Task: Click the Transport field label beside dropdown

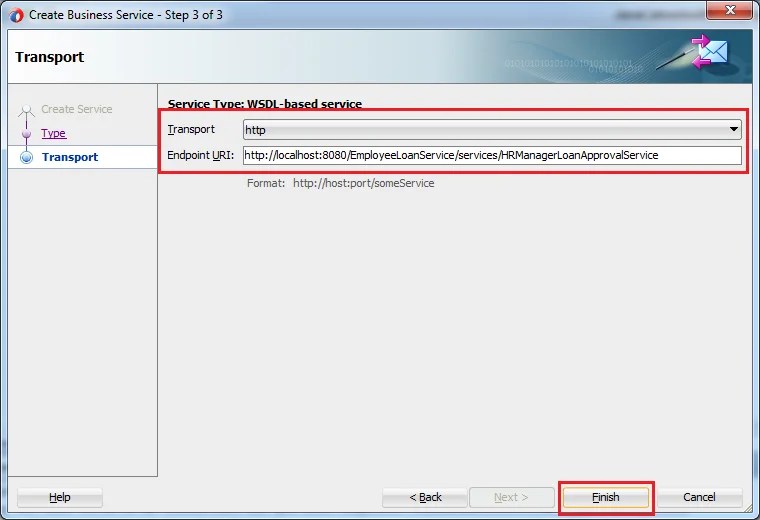Action: point(191,129)
